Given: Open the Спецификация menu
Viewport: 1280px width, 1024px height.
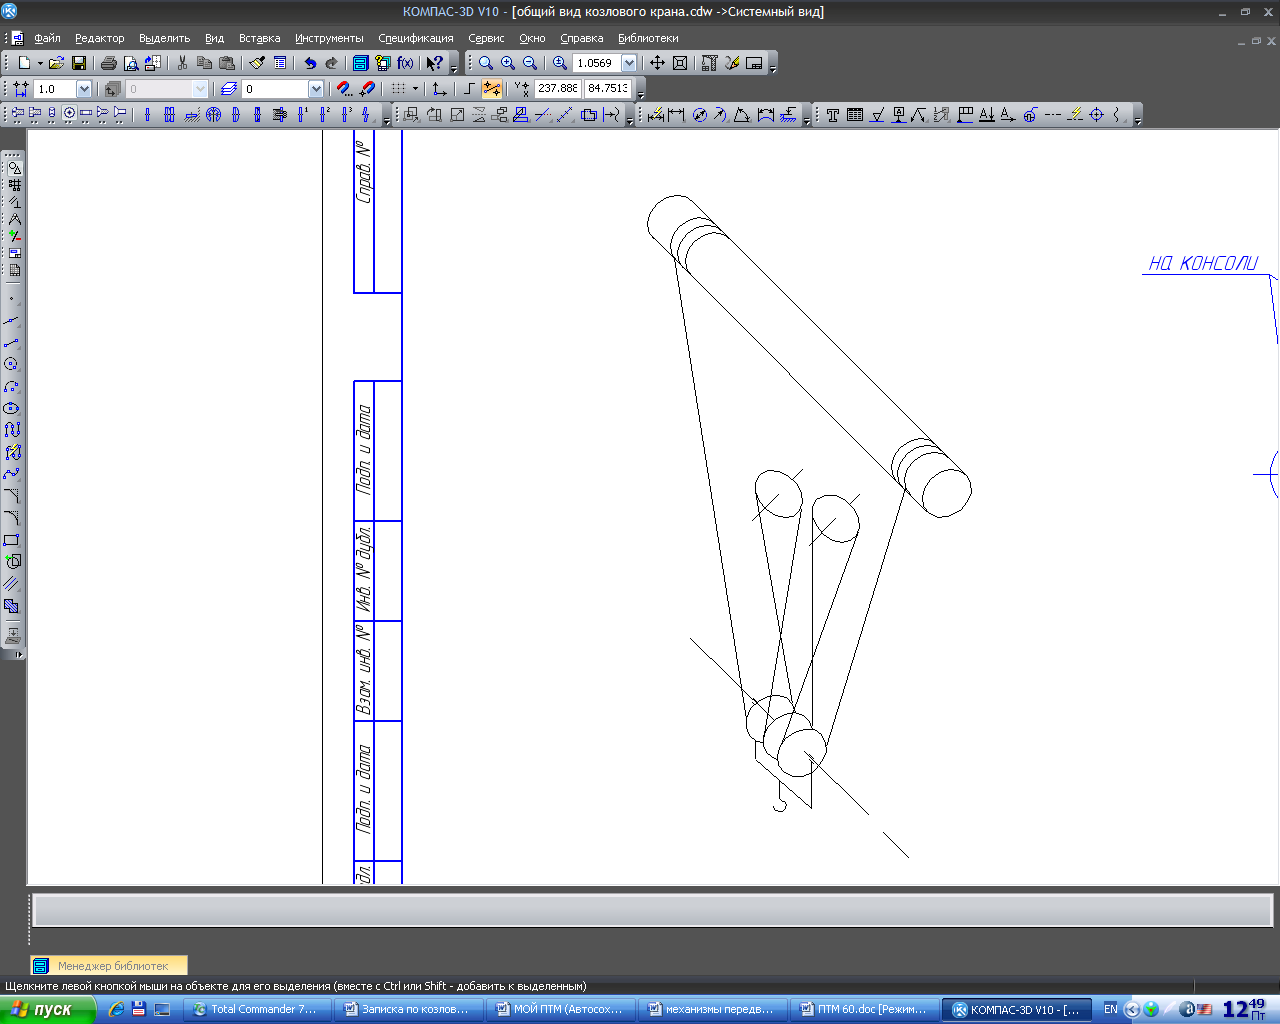Looking at the screenshot, I should point(415,38).
